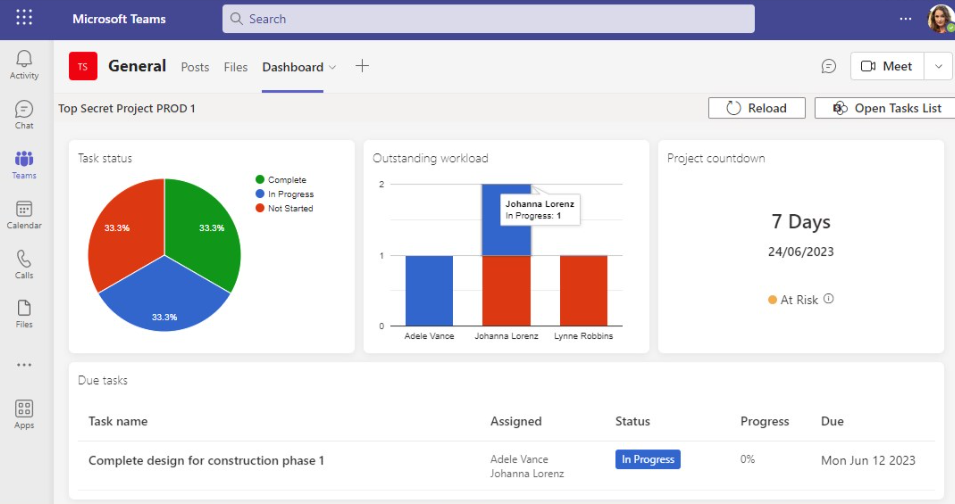This screenshot has height=504, width=955.
Task: Click due date 'Mon Jun 12 2023'
Action: pos(868,460)
